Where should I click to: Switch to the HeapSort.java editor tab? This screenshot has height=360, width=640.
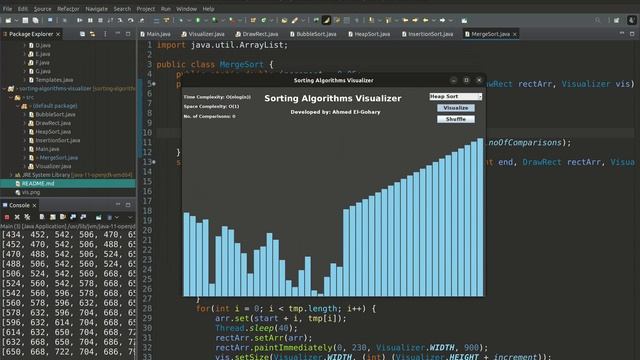tap(369, 34)
